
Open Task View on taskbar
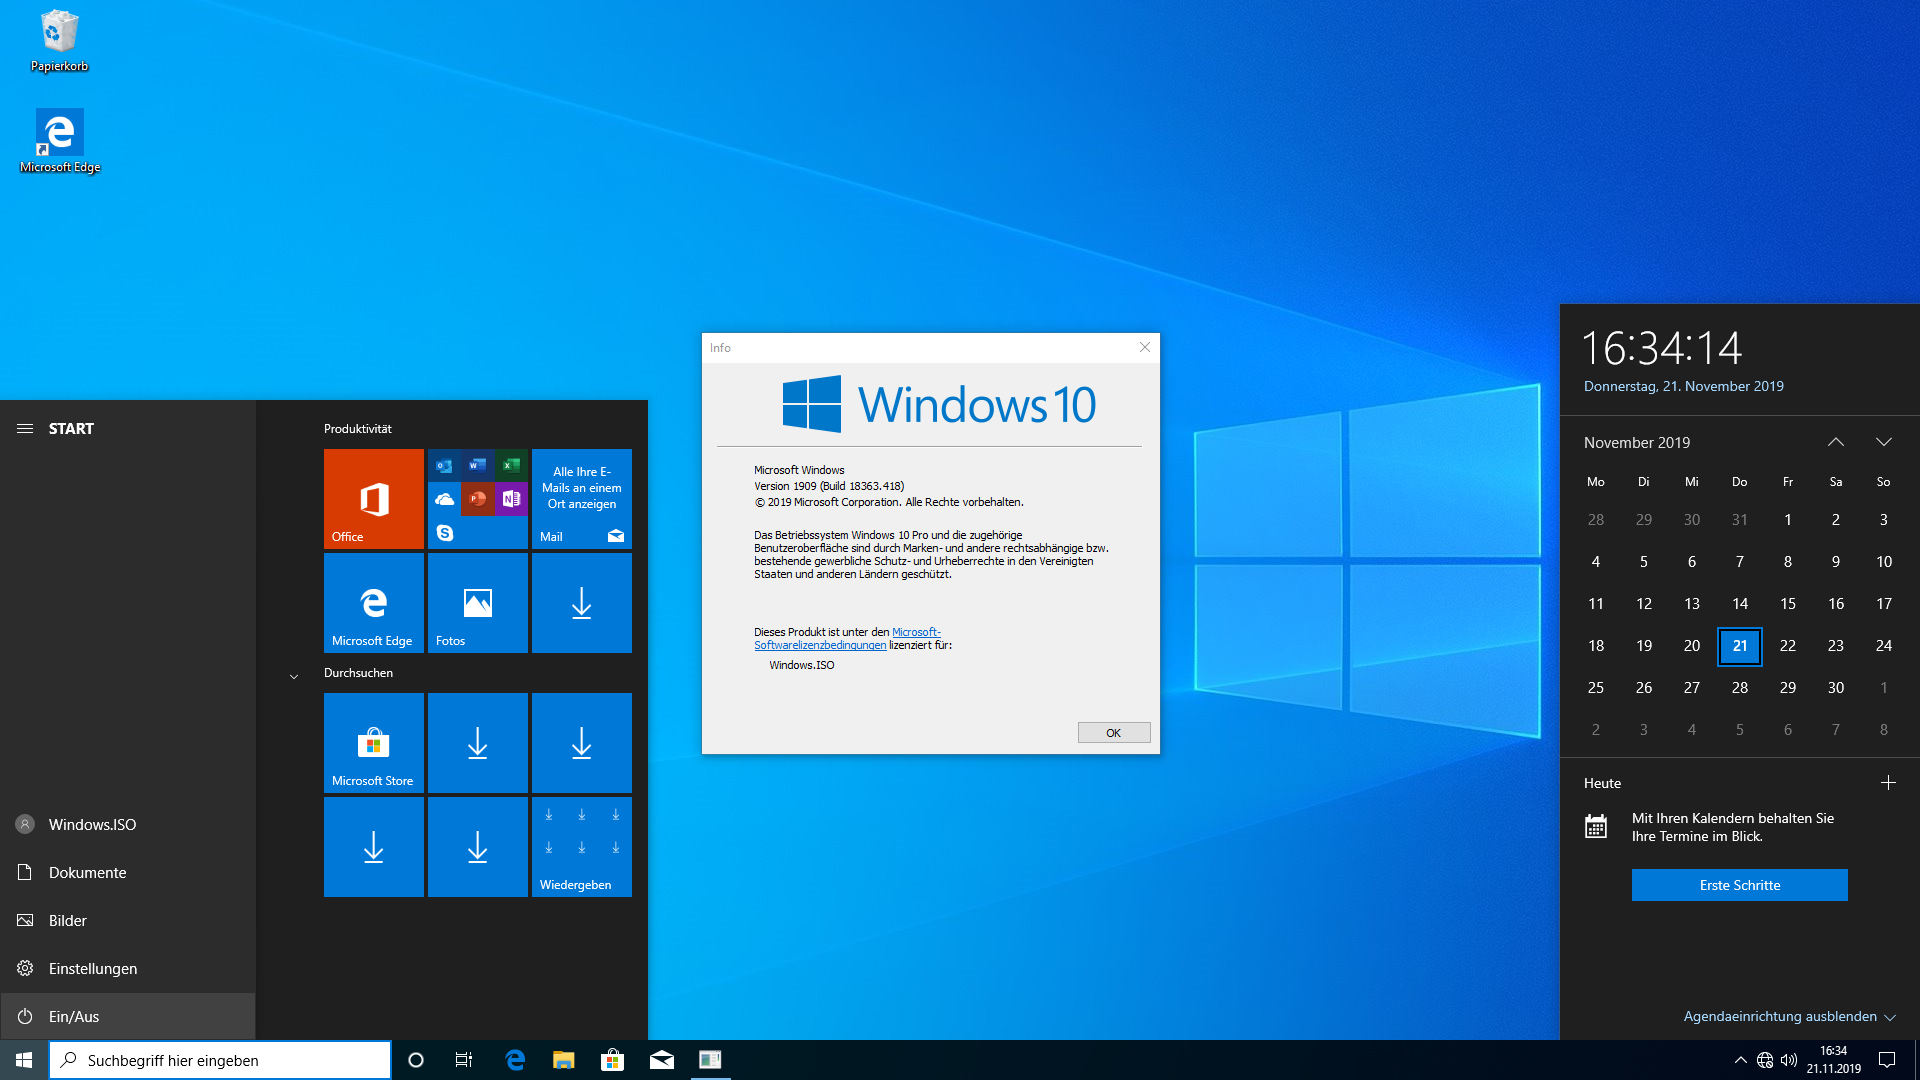[x=464, y=1060]
